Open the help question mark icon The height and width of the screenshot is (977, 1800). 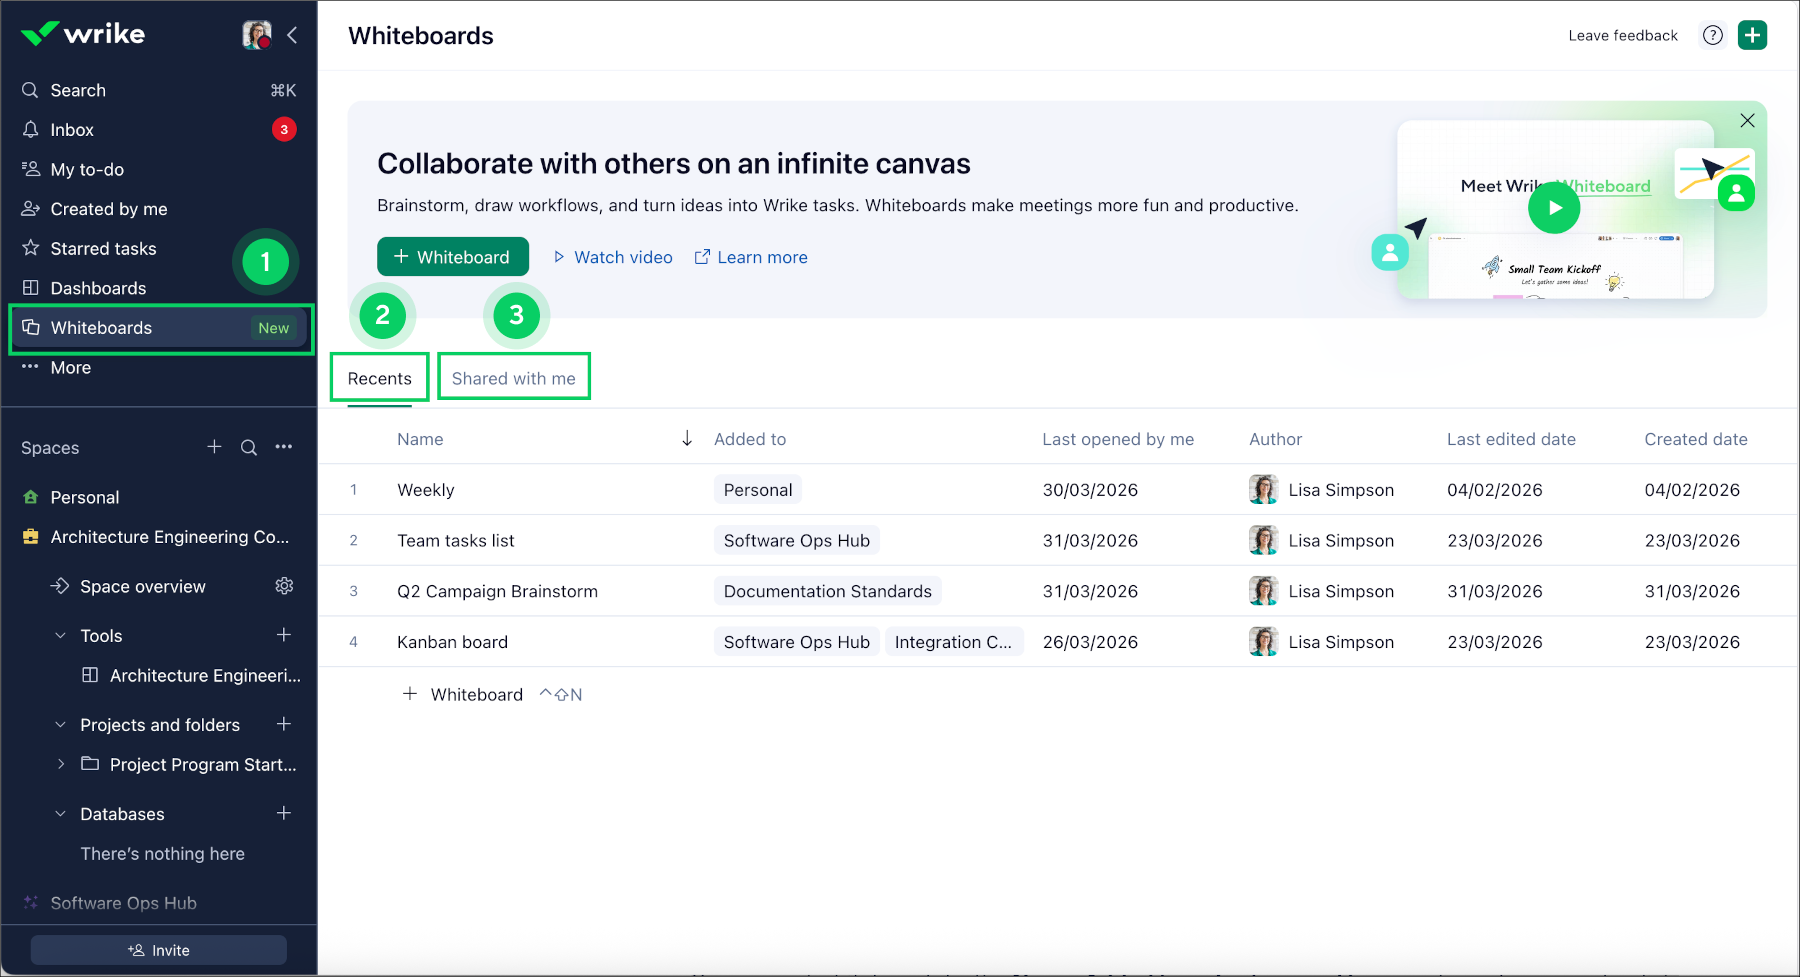coord(1713,35)
